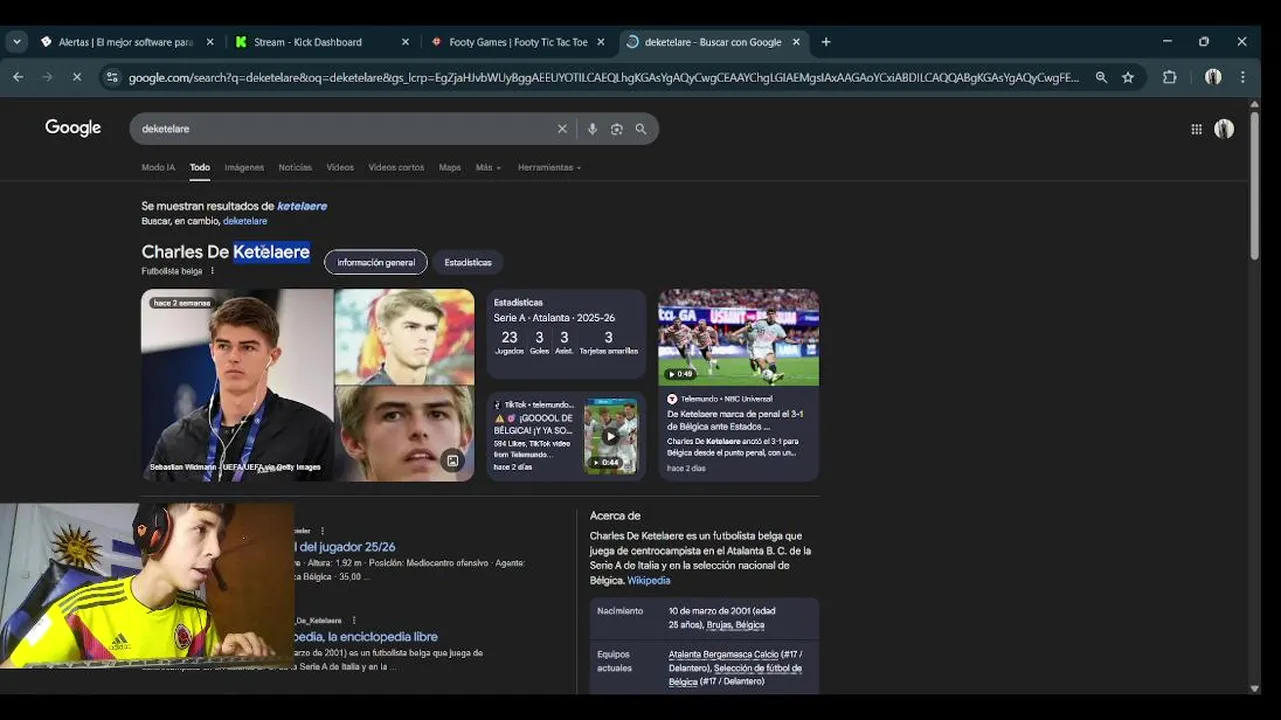
Task: Open the Extensions puzzle icon
Action: (x=1169, y=77)
